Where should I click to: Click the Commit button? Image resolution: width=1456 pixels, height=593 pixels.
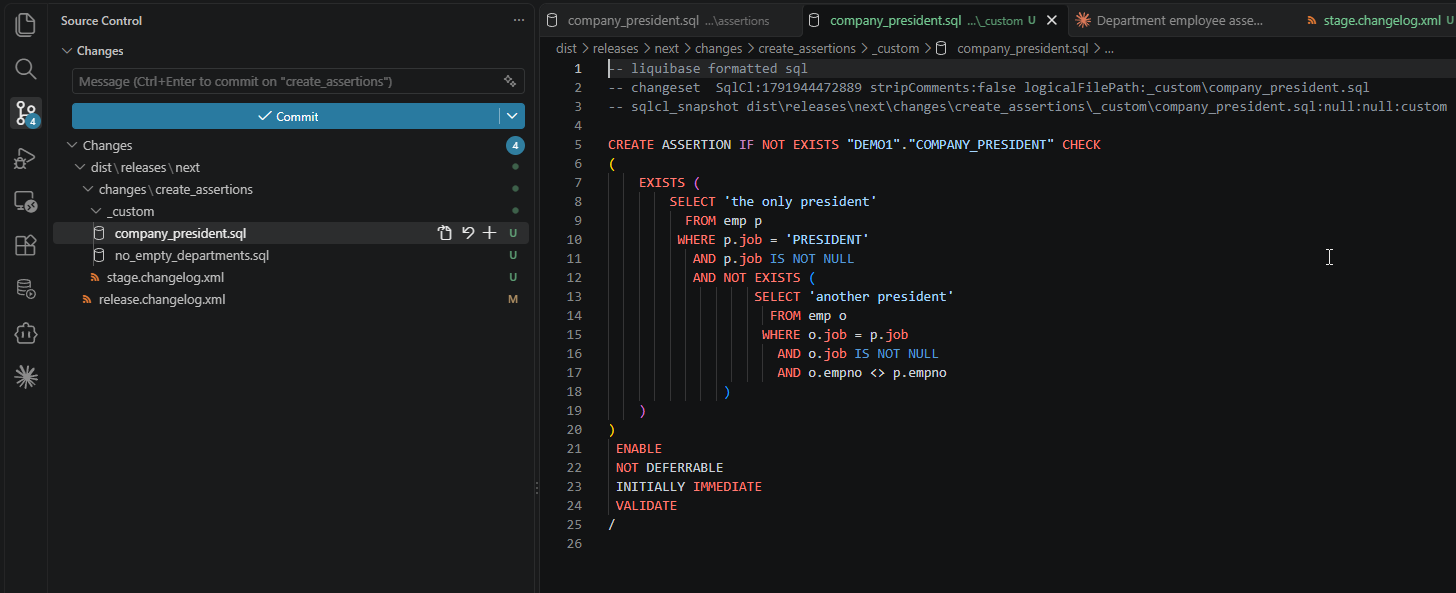(x=286, y=116)
